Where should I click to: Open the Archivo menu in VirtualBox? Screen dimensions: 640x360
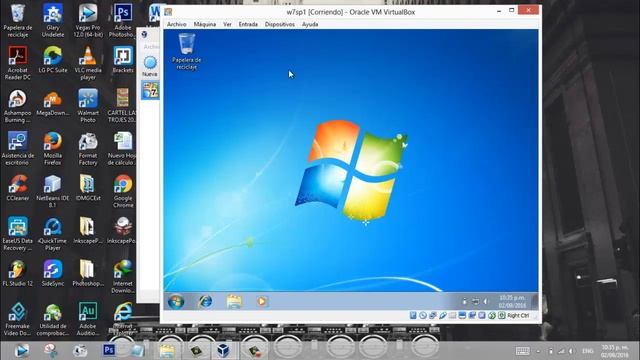tap(177, 24)
